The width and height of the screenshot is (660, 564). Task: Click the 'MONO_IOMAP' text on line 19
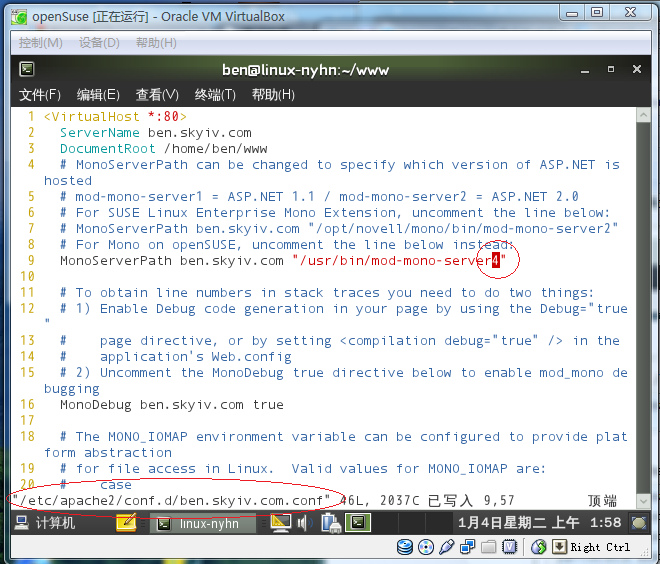468,468
